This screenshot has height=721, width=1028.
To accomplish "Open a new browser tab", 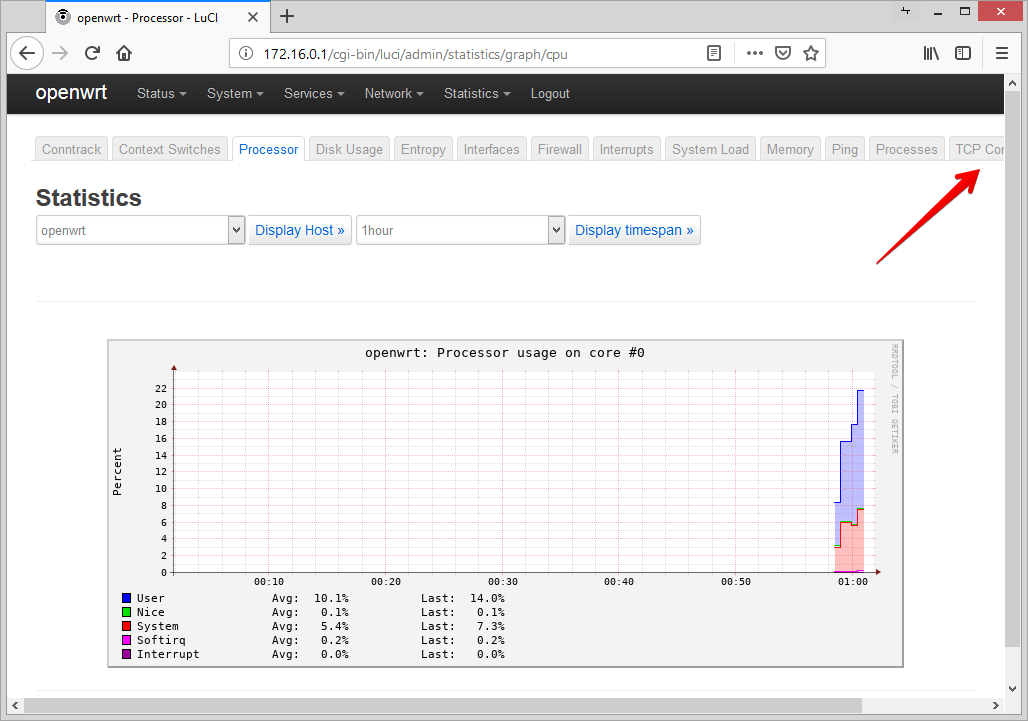I will click(287, 16).
